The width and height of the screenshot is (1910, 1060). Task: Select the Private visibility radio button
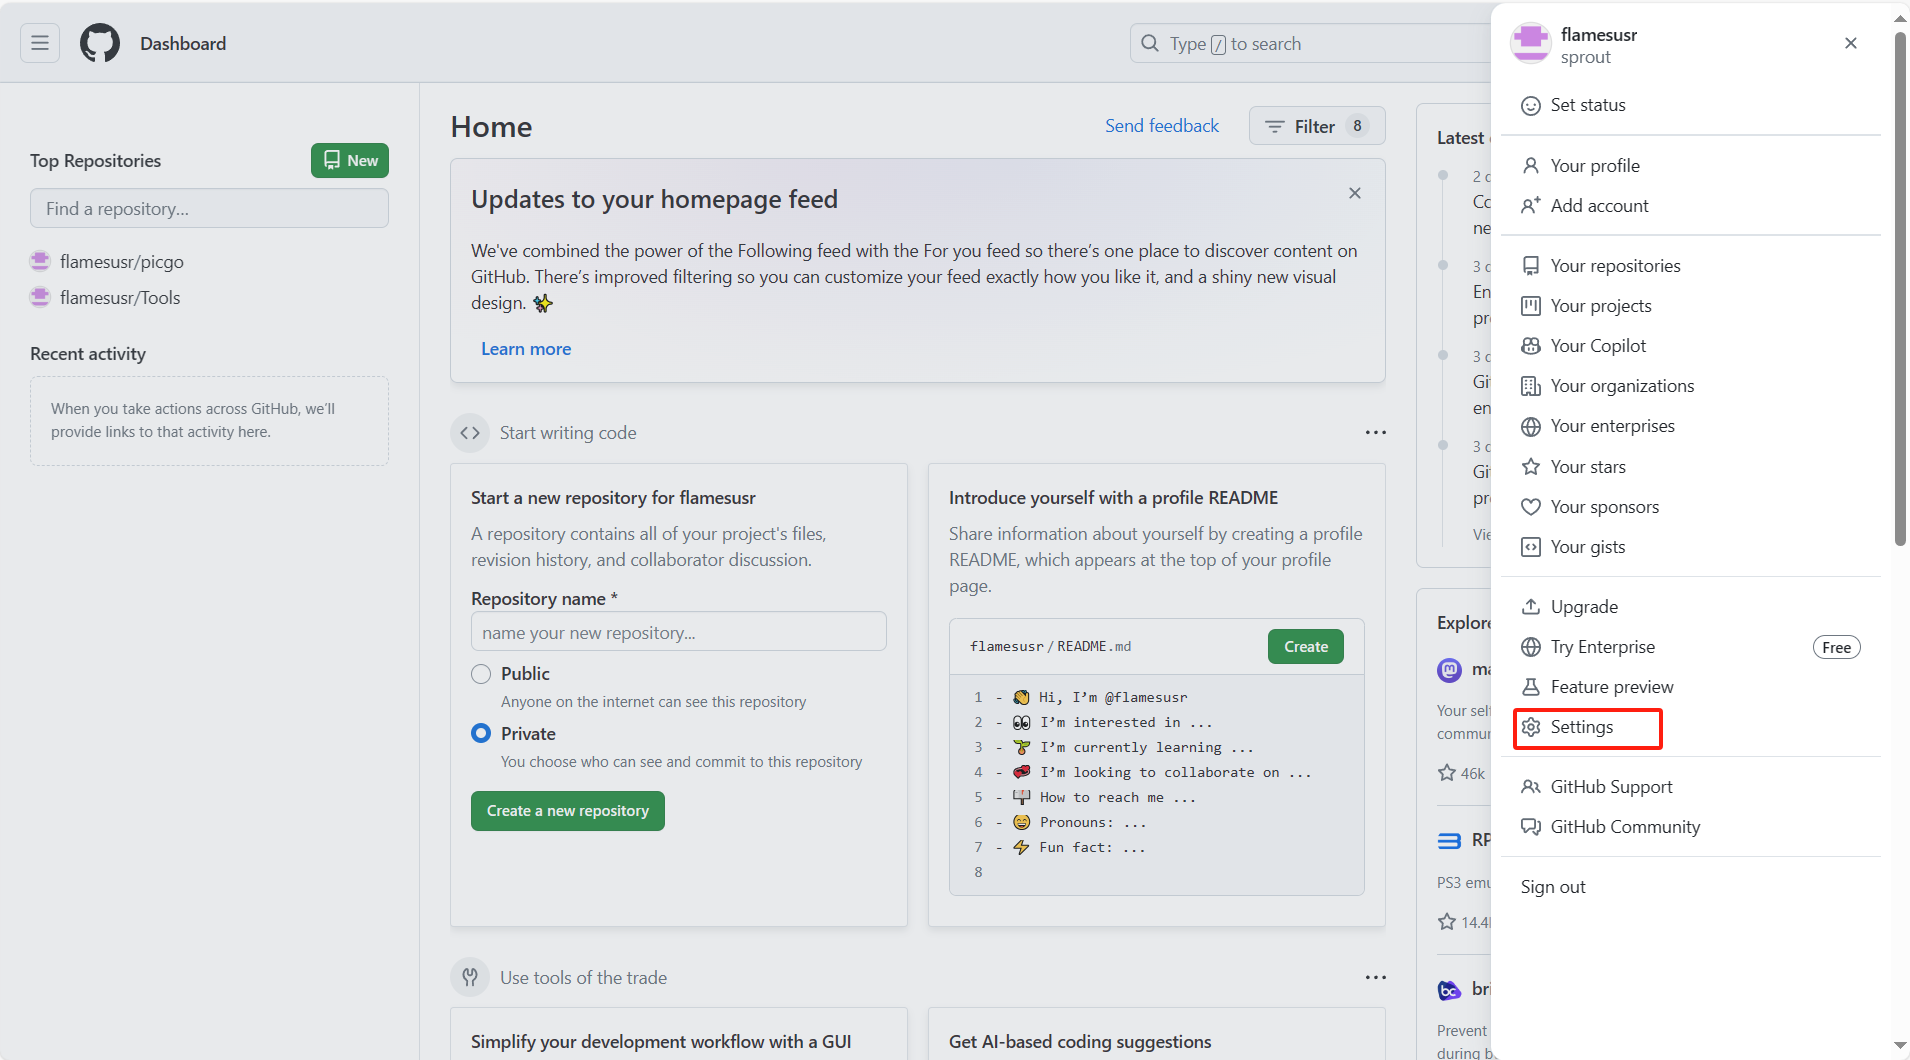481,733
